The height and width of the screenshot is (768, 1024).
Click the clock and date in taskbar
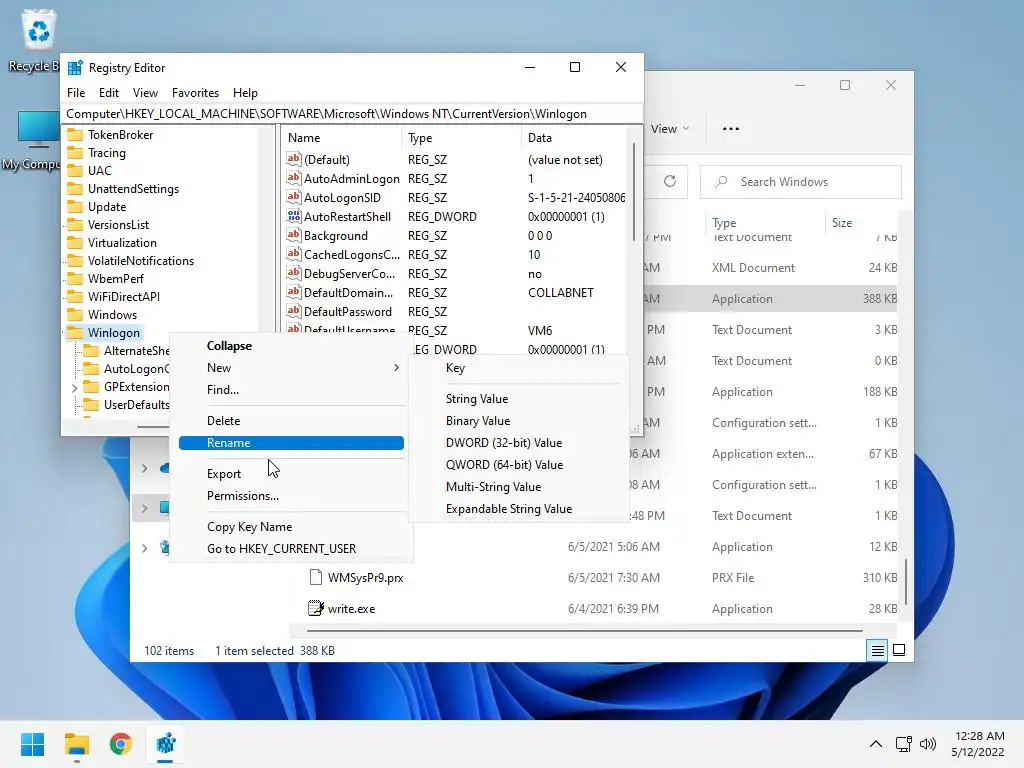click(x=978, y=744)
